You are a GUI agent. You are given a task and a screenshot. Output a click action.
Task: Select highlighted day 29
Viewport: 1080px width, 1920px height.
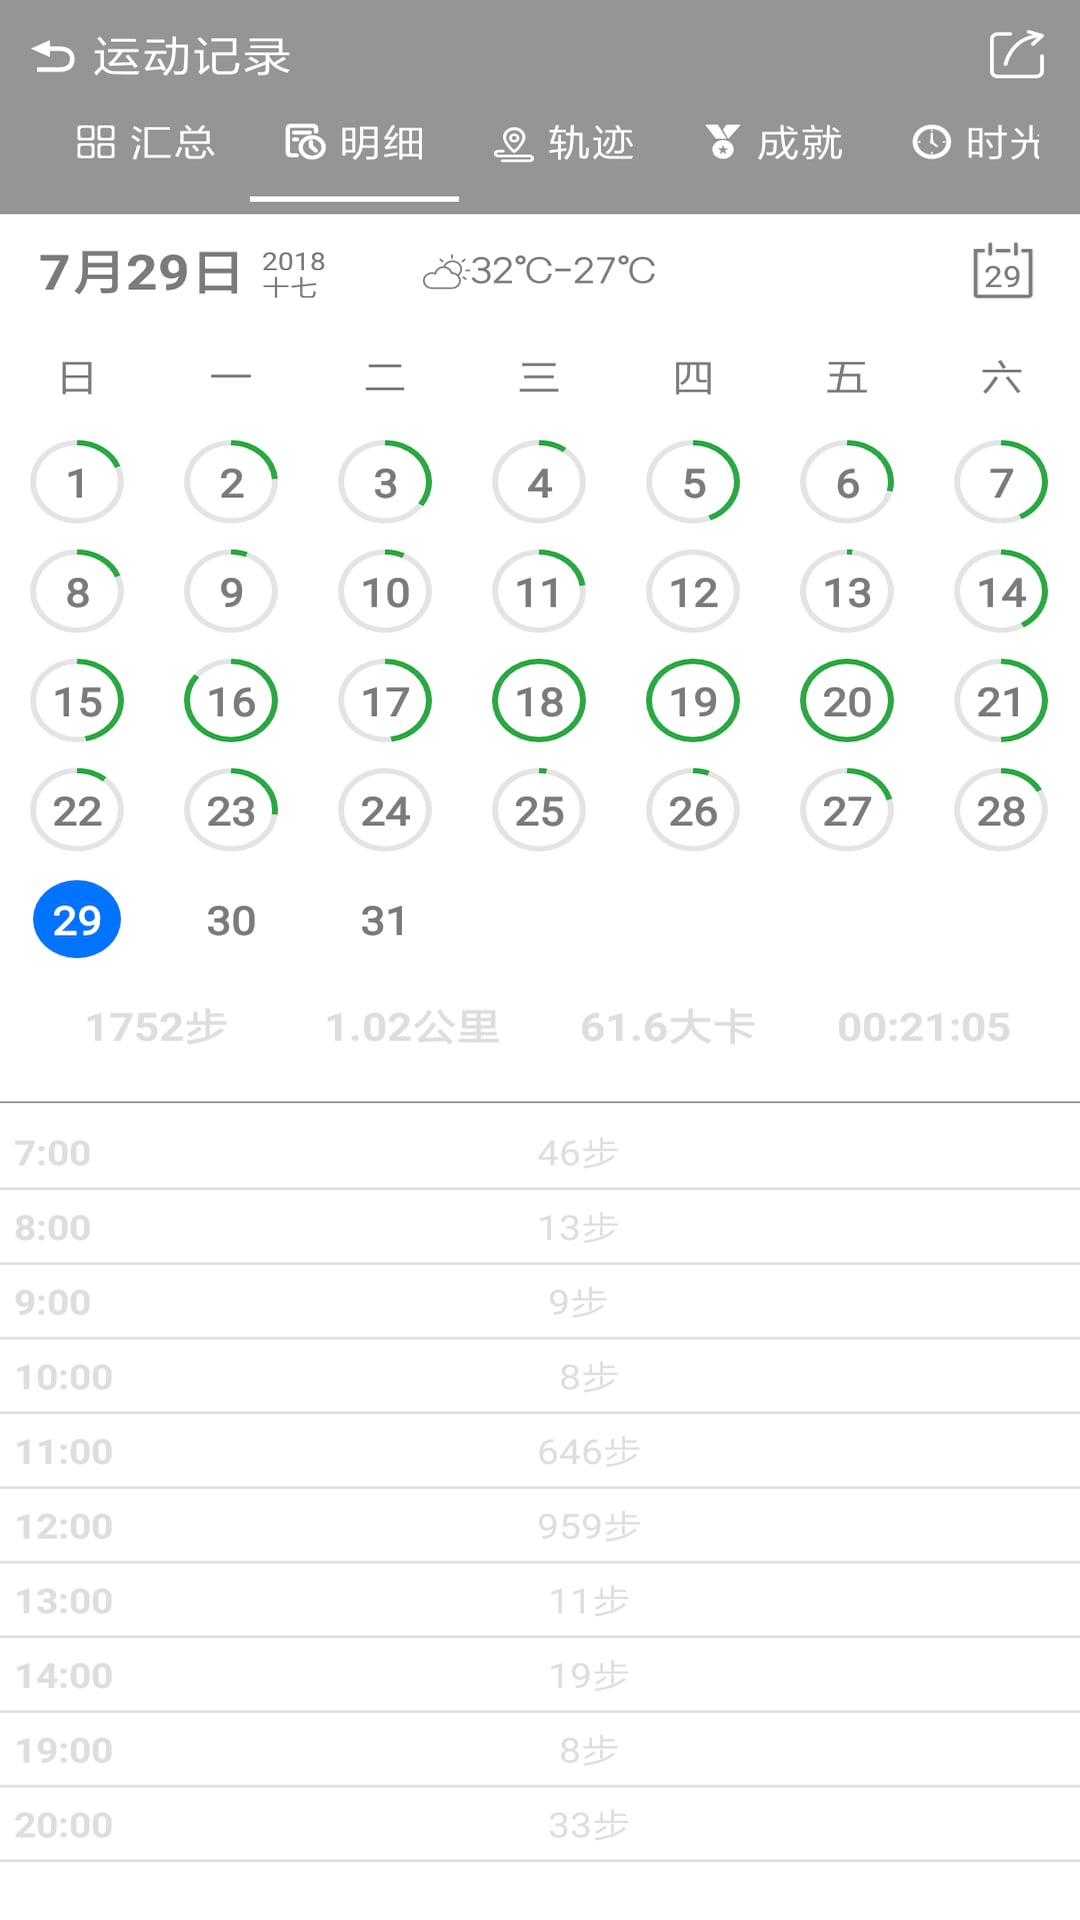pyautogui.click(x=77, y=920)
